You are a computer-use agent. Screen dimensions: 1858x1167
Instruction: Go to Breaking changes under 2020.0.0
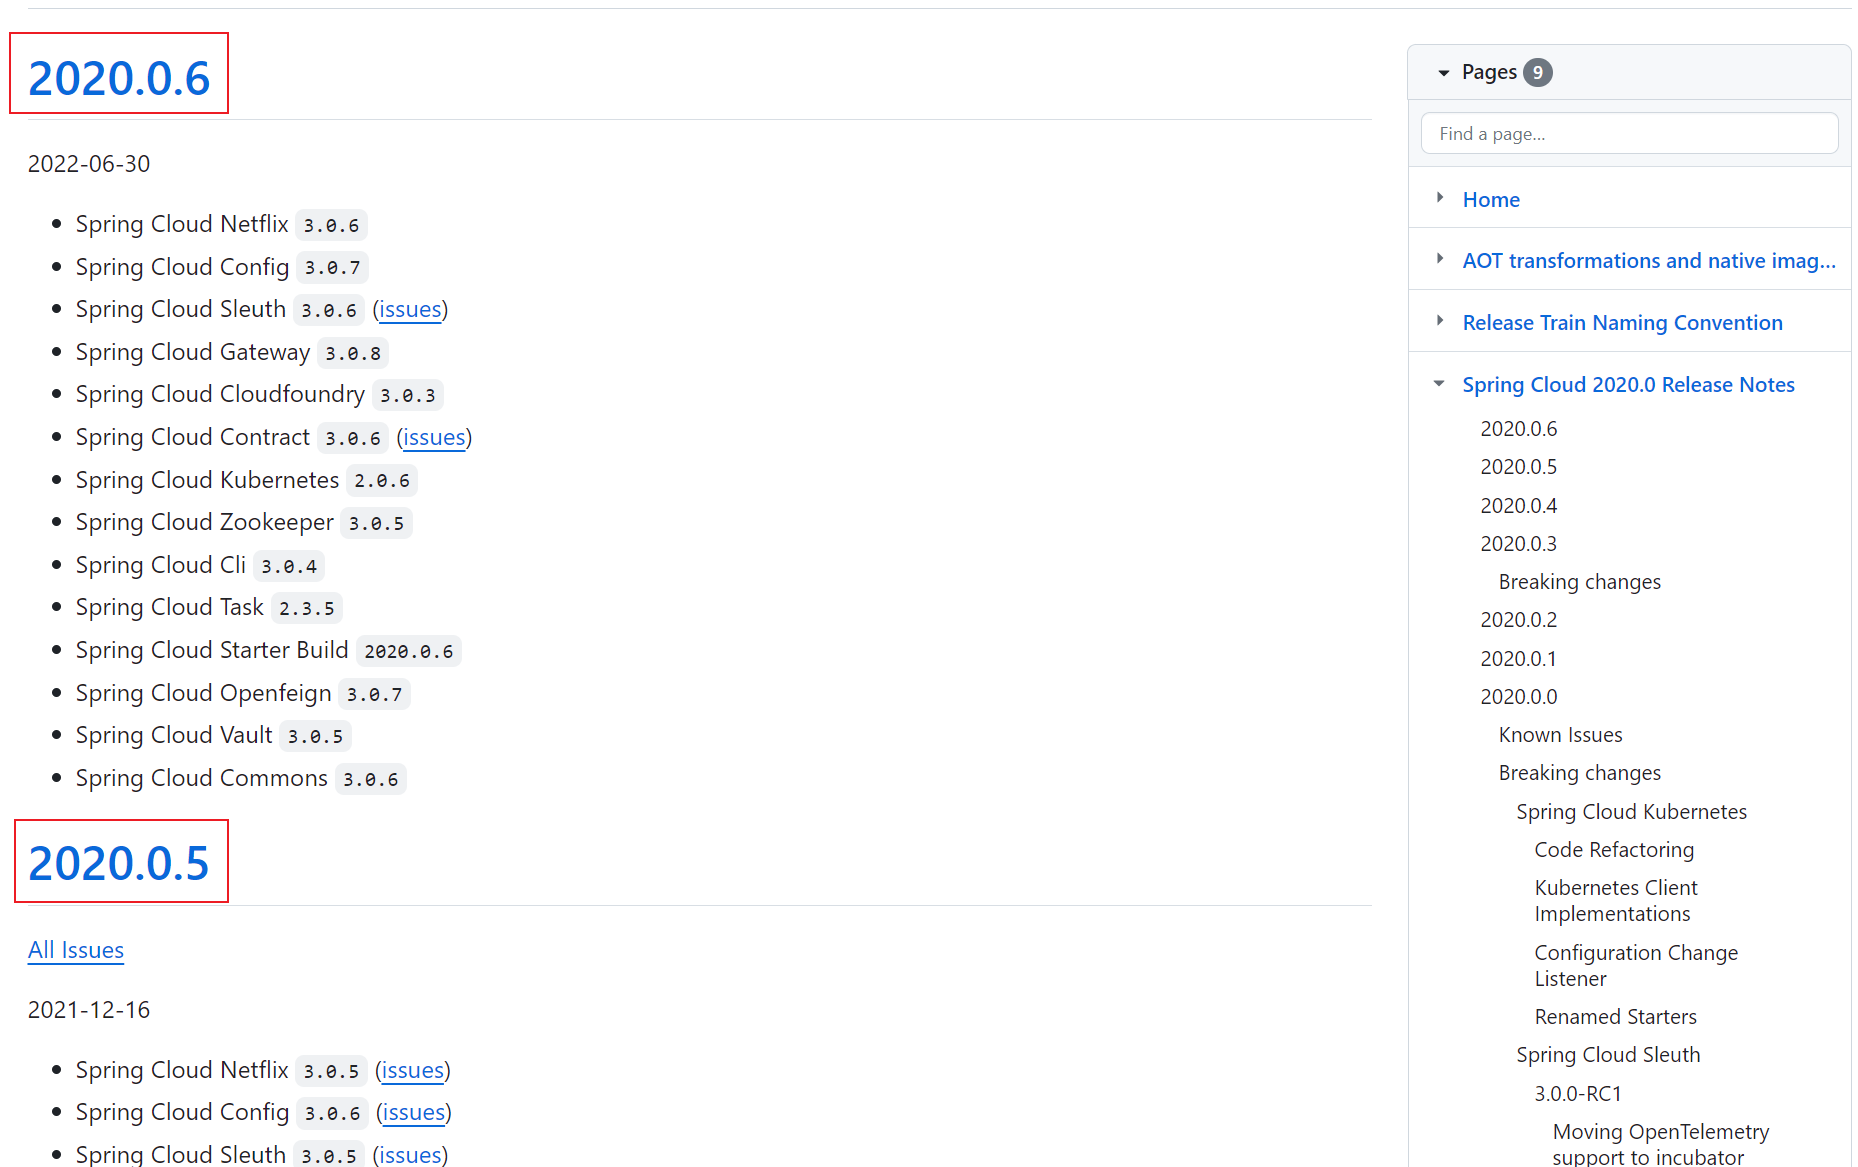click(1579, 773)
